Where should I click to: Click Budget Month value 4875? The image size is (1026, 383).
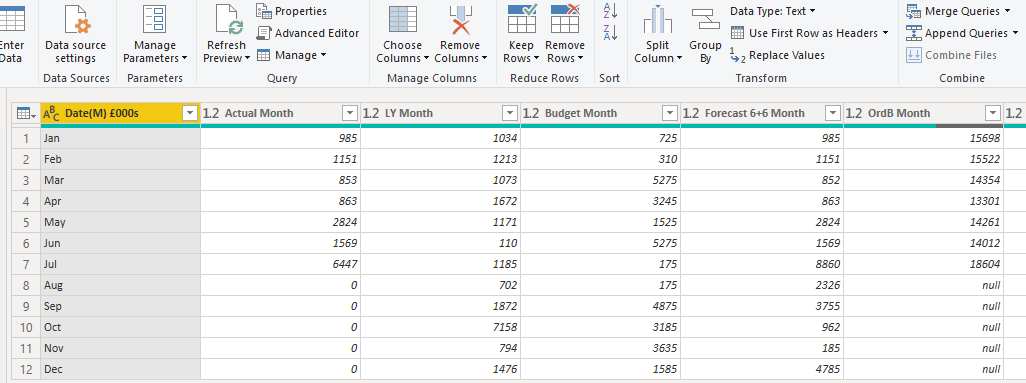pyautogui.click(x=601, y=306)
